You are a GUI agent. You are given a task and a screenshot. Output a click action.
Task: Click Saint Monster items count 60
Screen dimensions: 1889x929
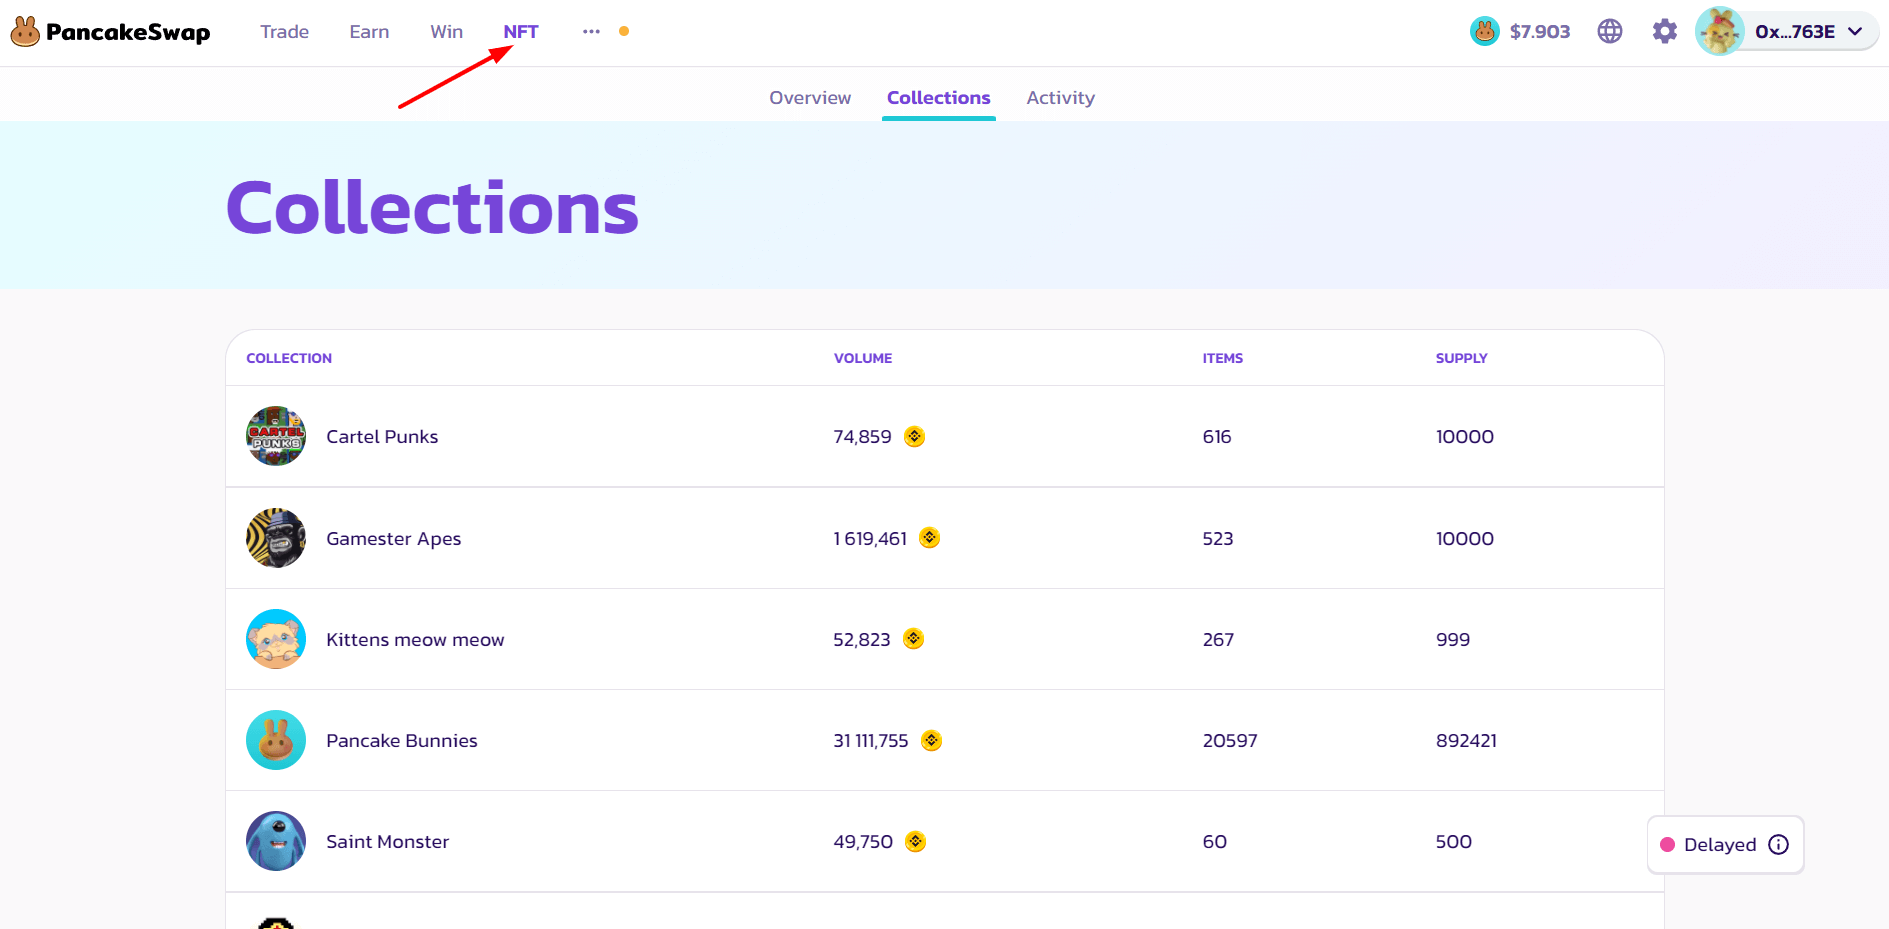pyautogui.click(x=1215, y=842)
